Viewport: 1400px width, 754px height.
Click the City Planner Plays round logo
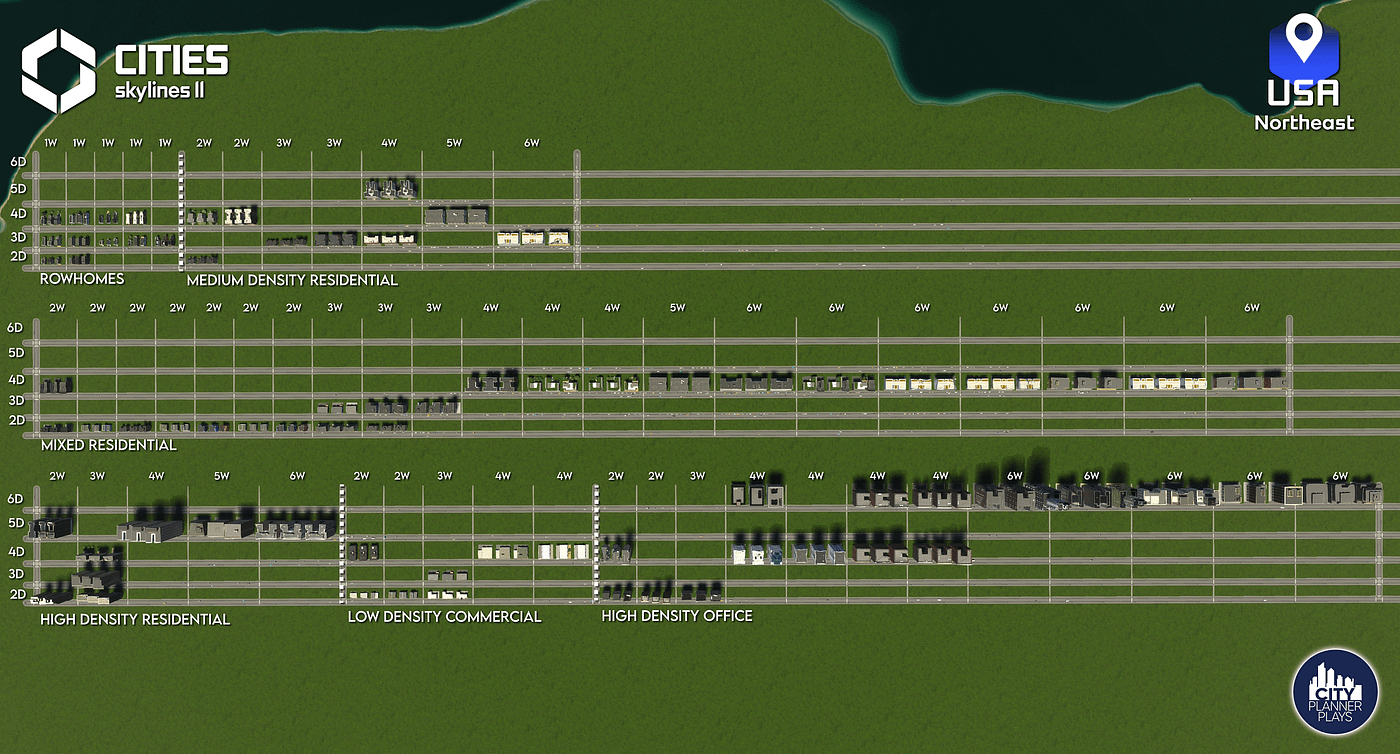[1335, 693]
